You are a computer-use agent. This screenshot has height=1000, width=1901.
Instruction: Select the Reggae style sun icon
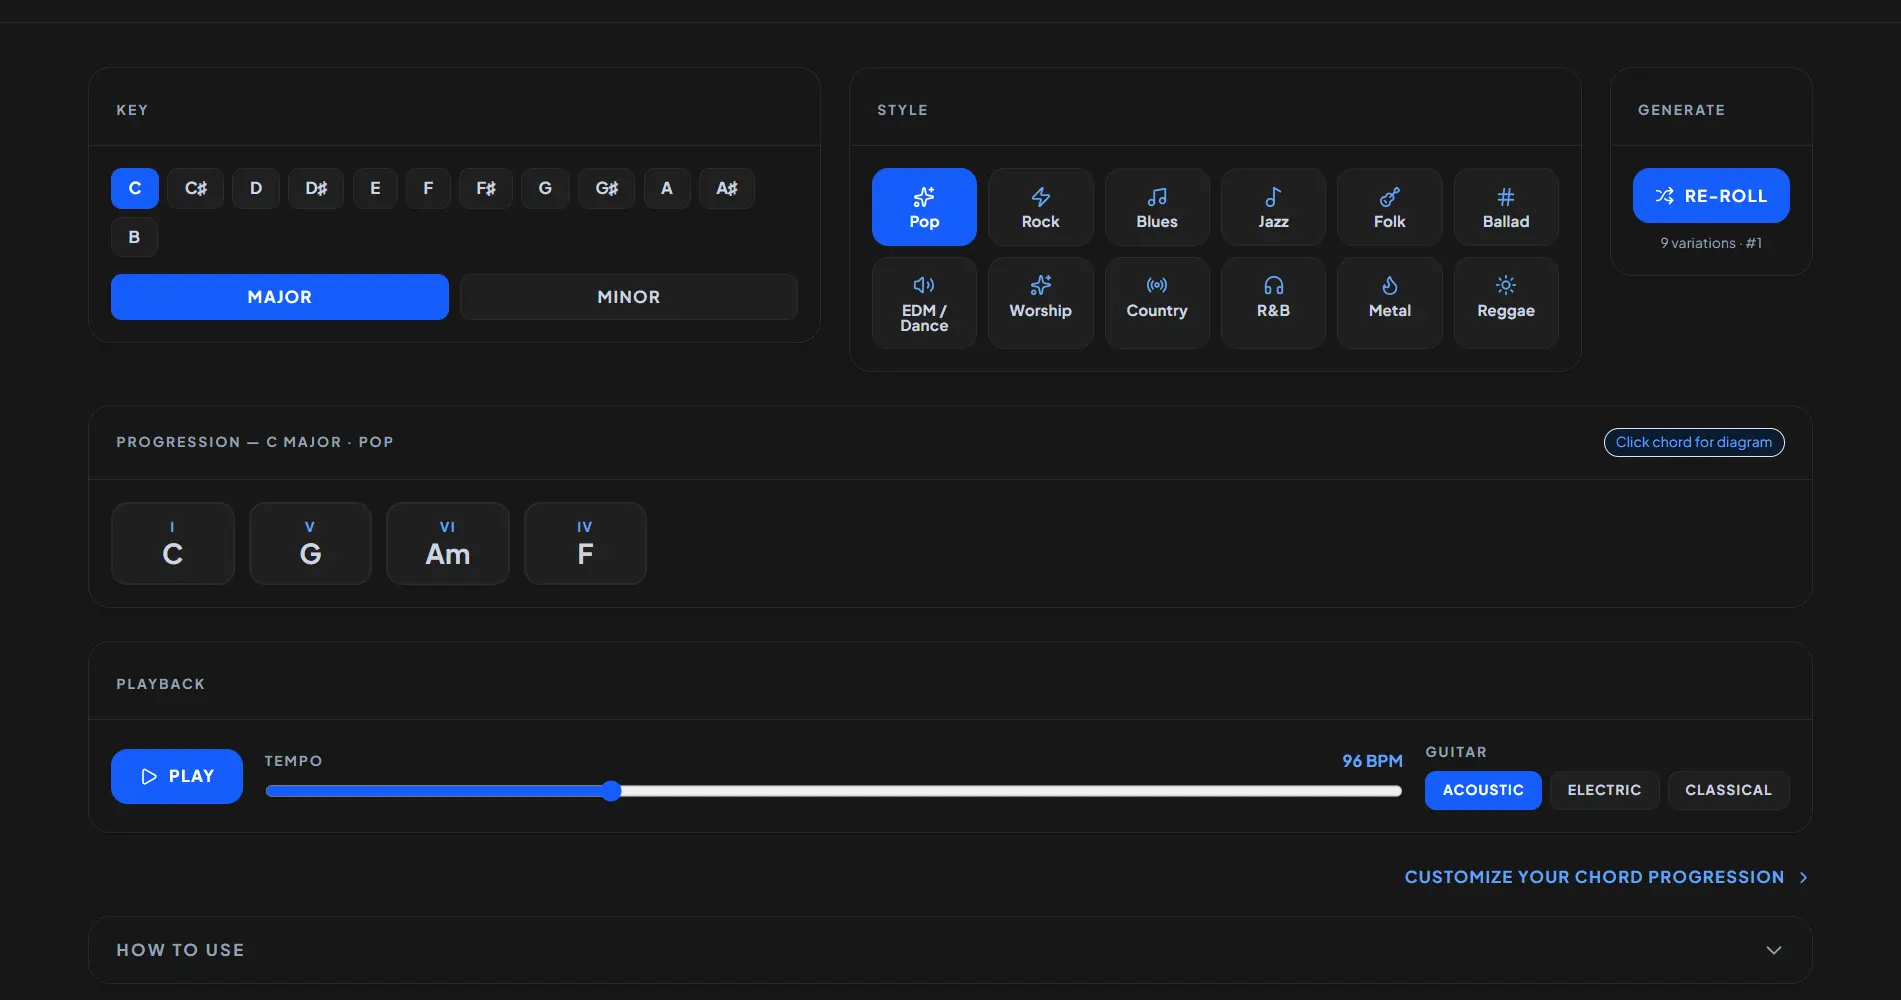(x=1506, y=285)
